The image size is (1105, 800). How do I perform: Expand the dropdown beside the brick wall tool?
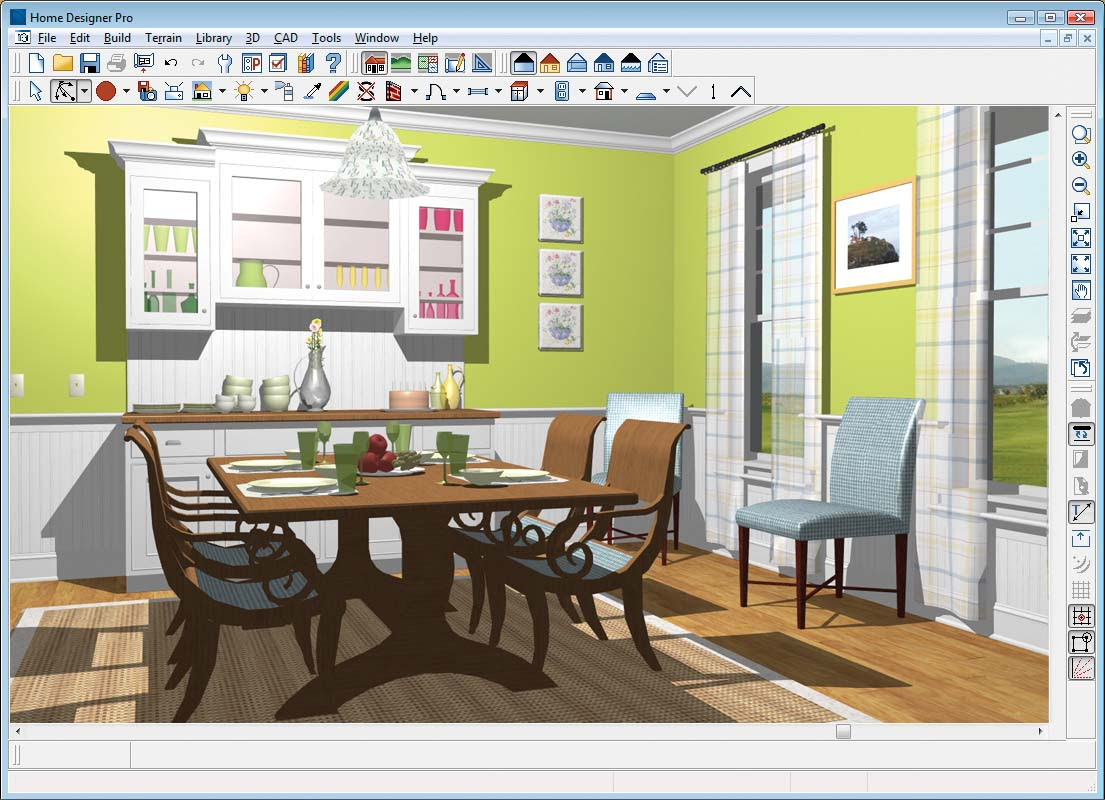coord(414,92)
